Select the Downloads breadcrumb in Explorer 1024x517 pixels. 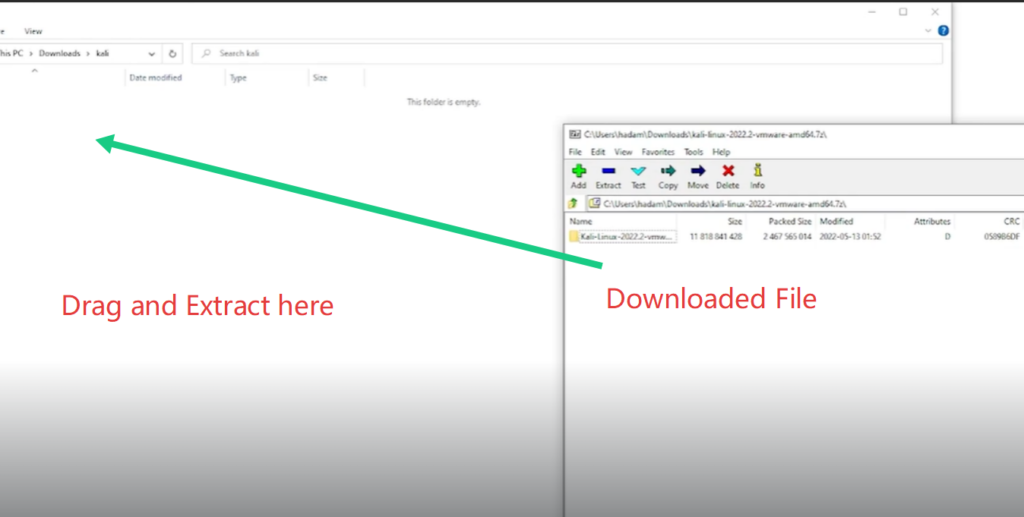pyautogui.click(x=59, y=54)
